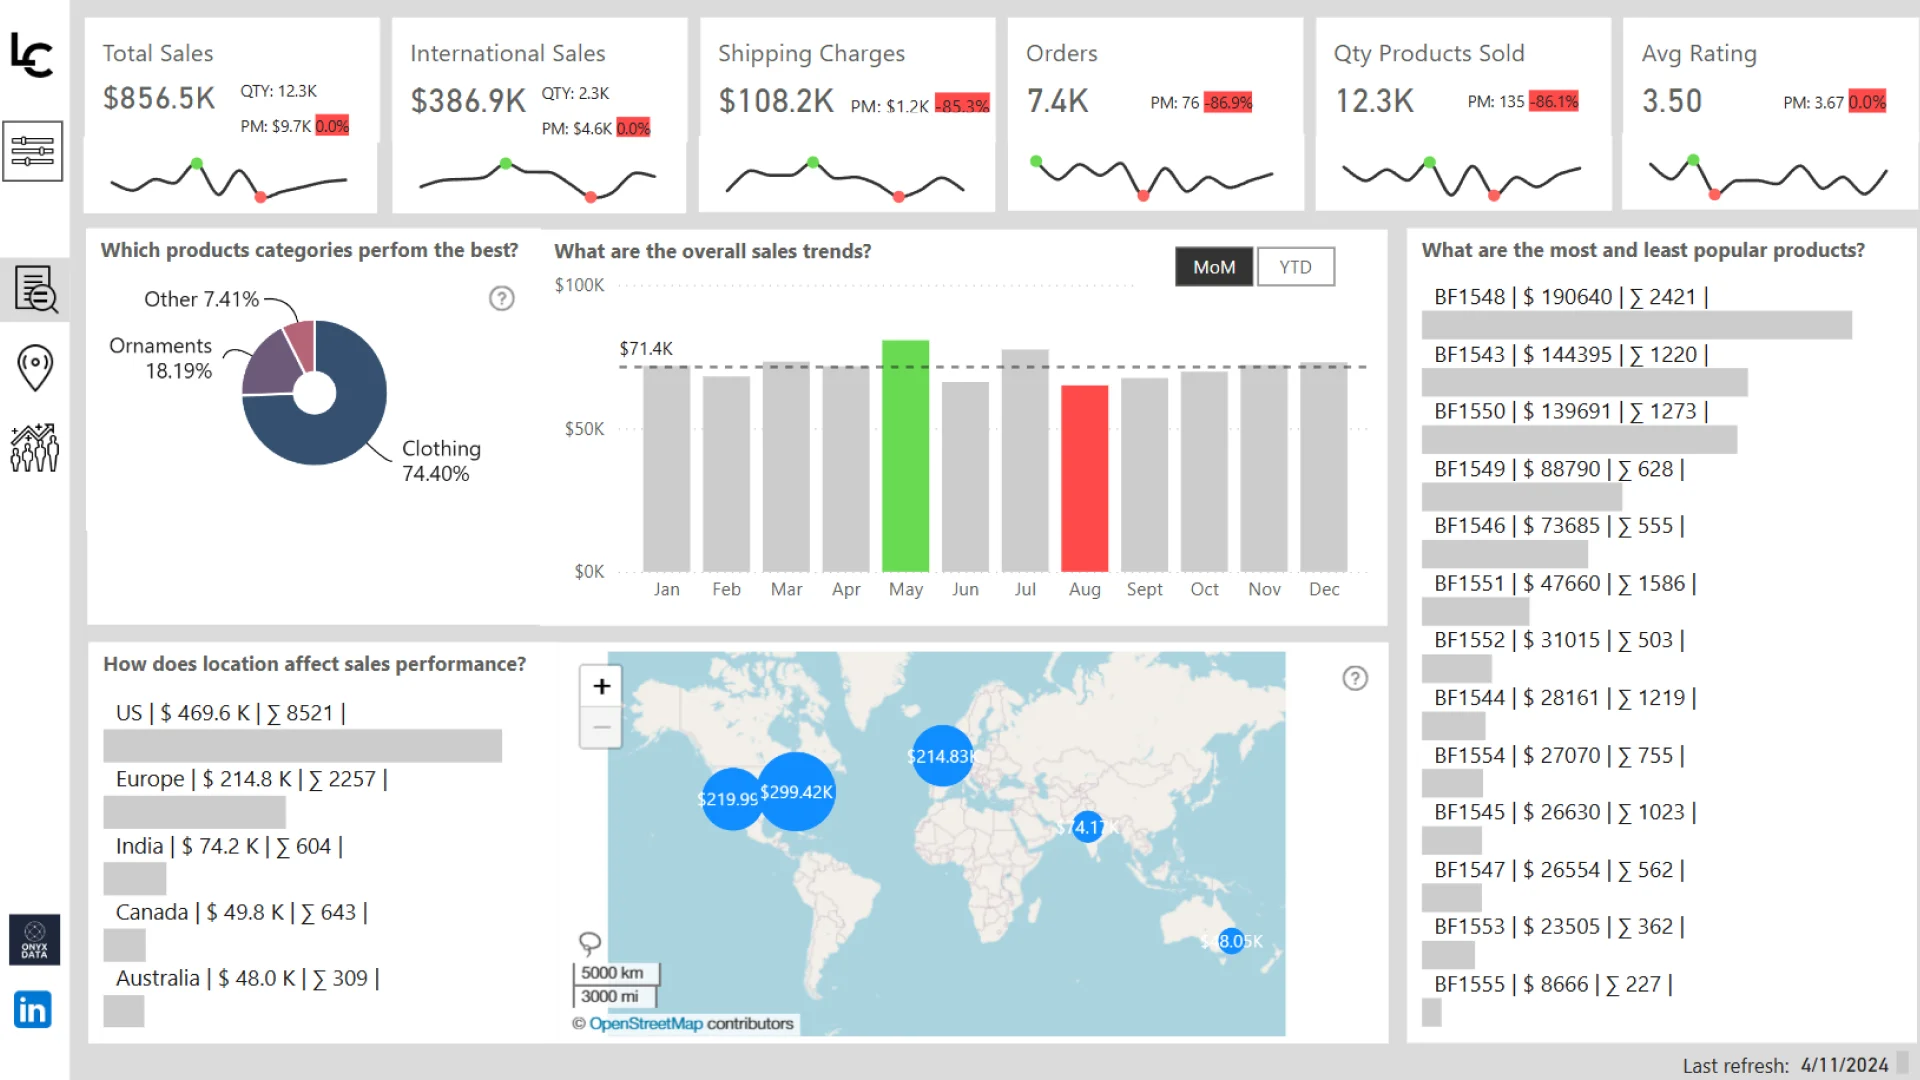Viewport: 1920px width, 1080px height.
Task: Click the $219.99 map bubble
Action: 732,799
